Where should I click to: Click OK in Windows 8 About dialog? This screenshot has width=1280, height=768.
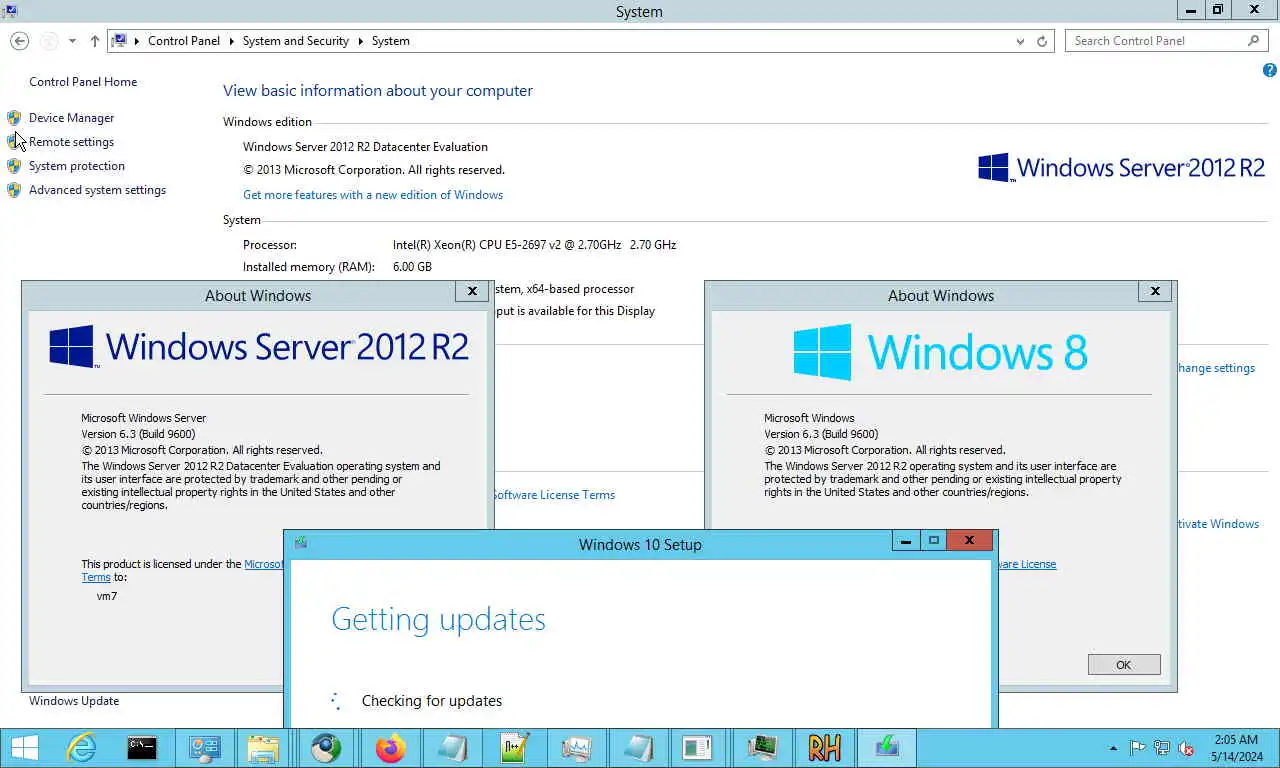[1124, 665]
